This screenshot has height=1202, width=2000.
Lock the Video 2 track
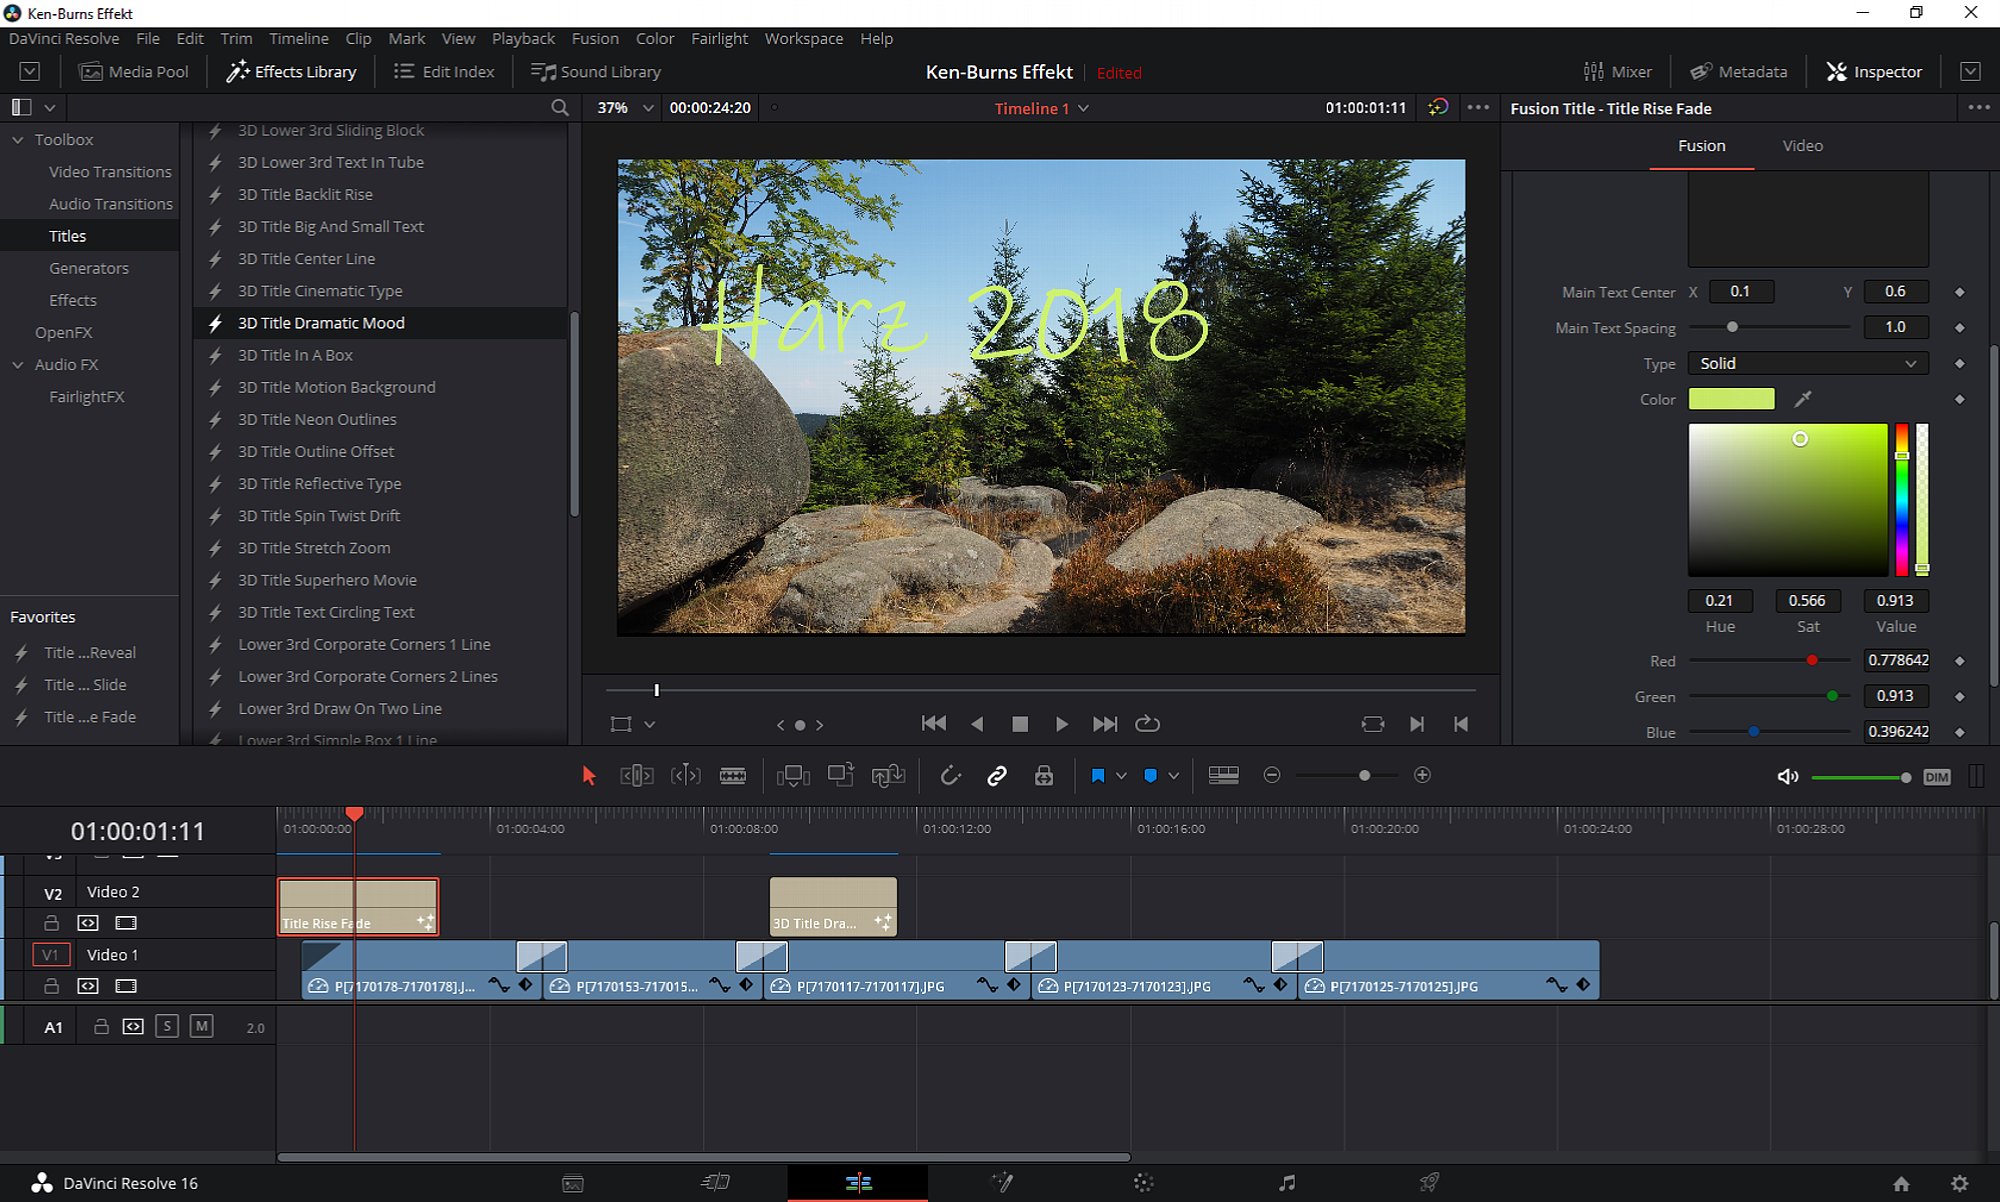tap(52, 923)
